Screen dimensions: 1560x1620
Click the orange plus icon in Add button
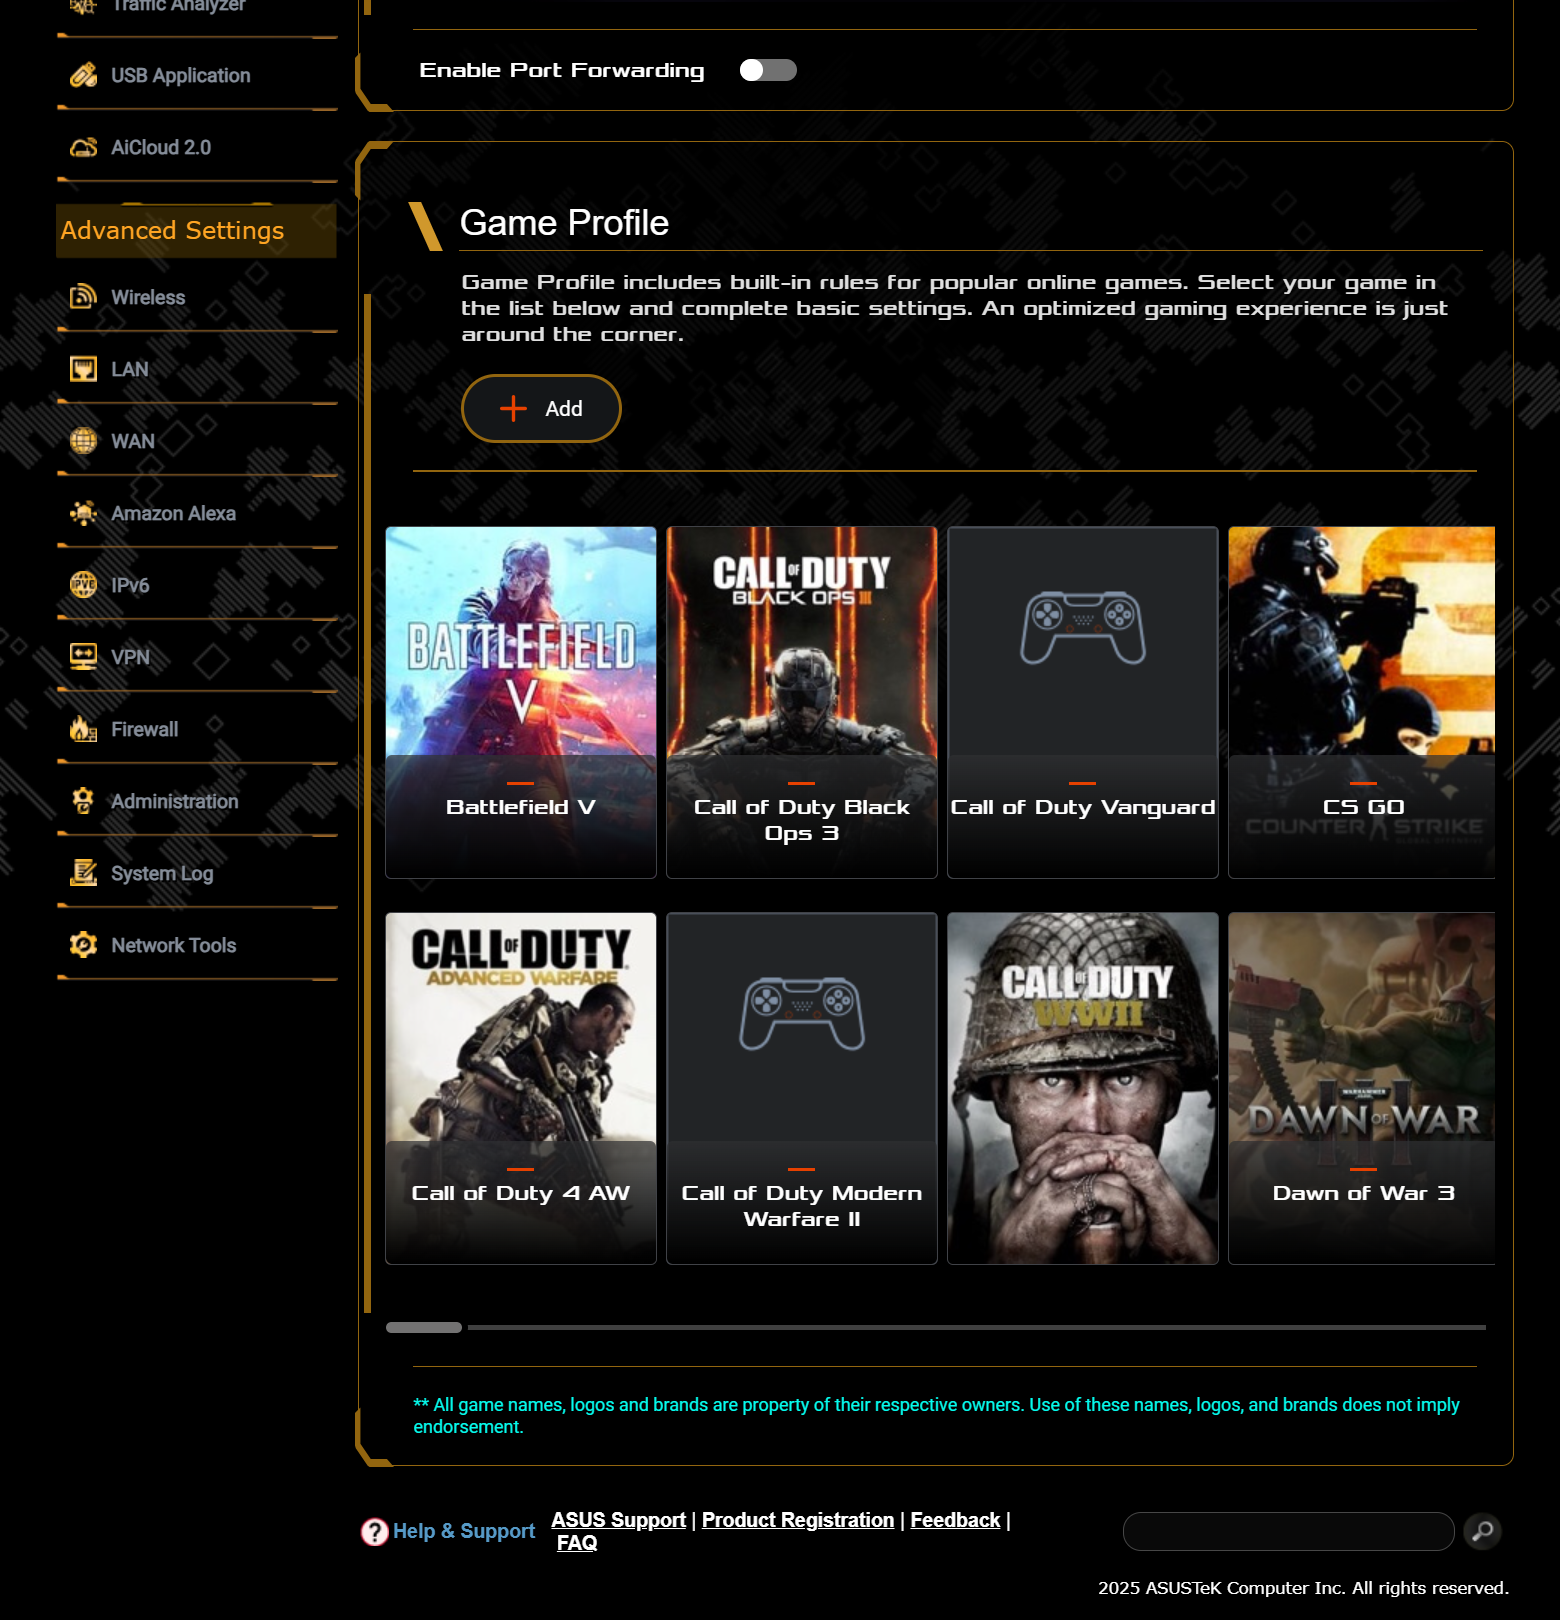click(x=513, y=408)
